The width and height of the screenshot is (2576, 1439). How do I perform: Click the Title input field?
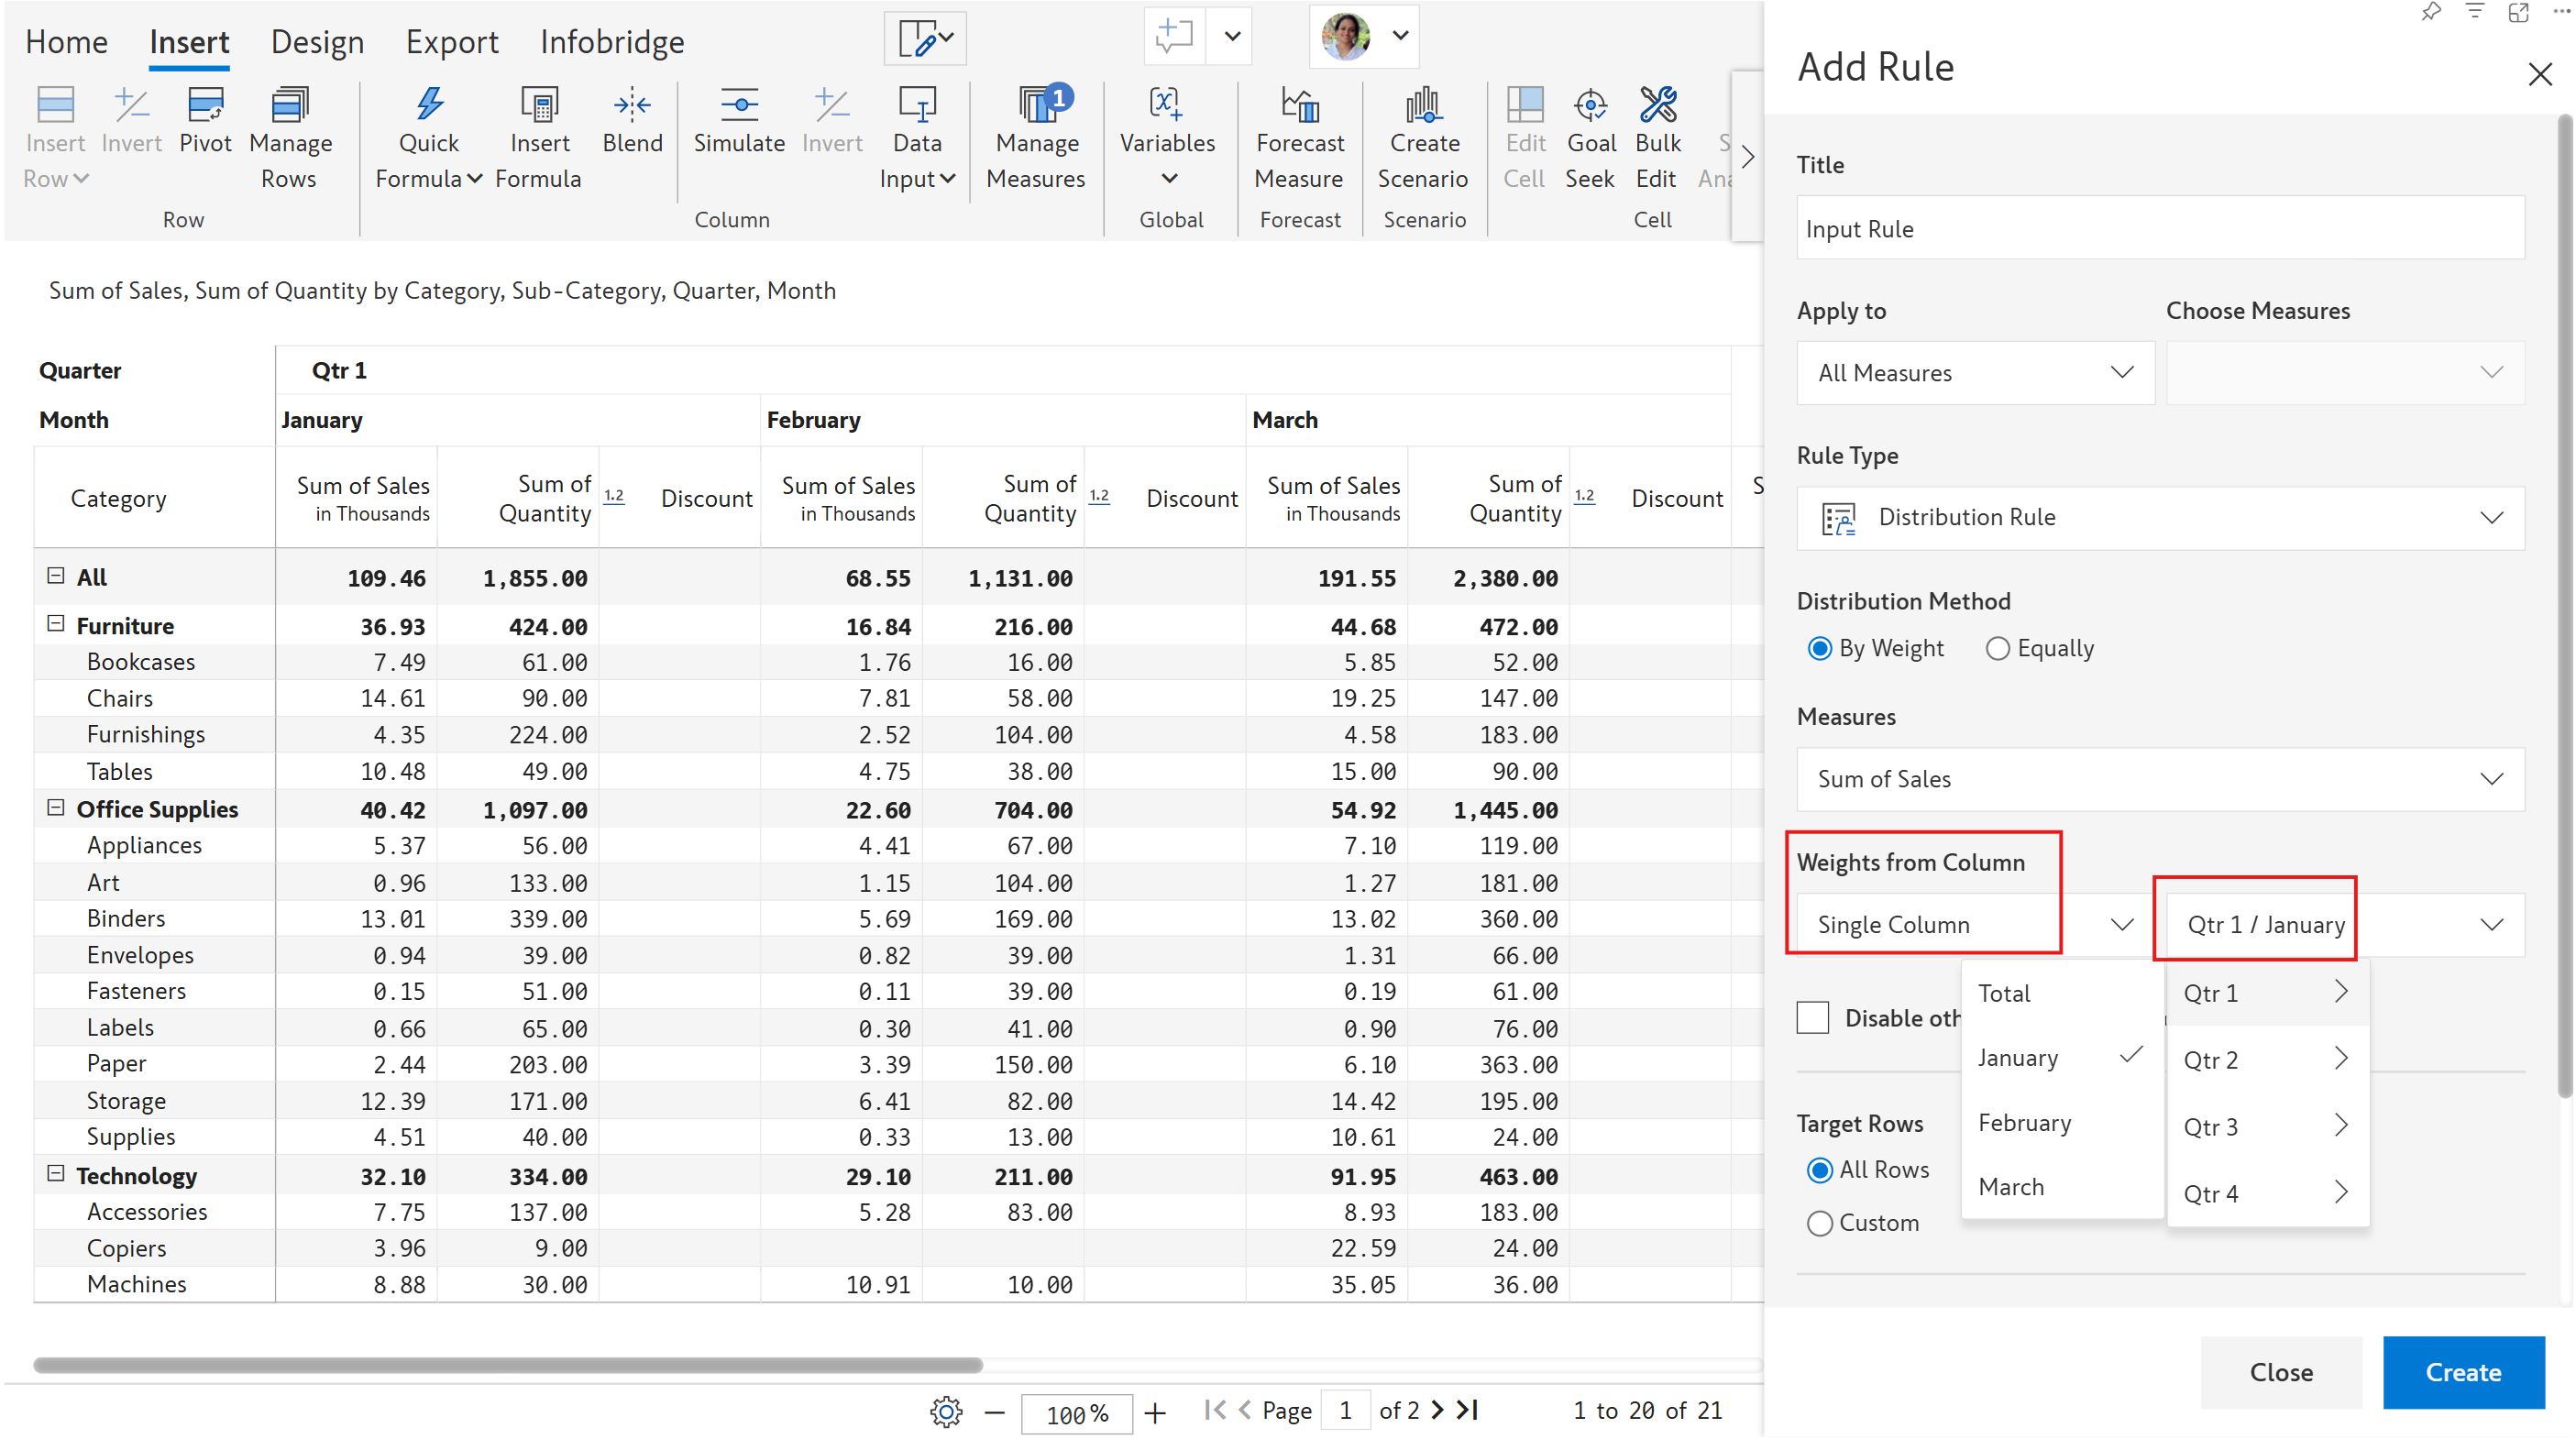[x=2160, y=229]
